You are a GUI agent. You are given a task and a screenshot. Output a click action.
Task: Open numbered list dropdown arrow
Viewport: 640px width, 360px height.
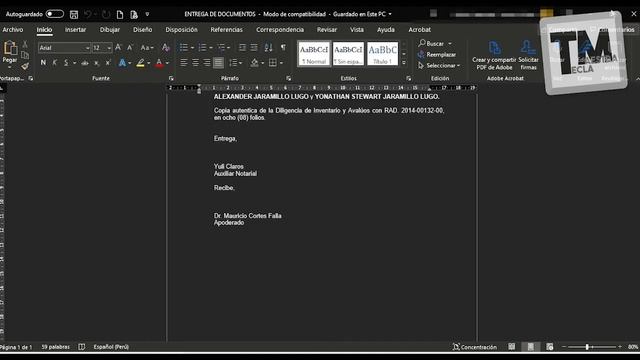(211, 48)
